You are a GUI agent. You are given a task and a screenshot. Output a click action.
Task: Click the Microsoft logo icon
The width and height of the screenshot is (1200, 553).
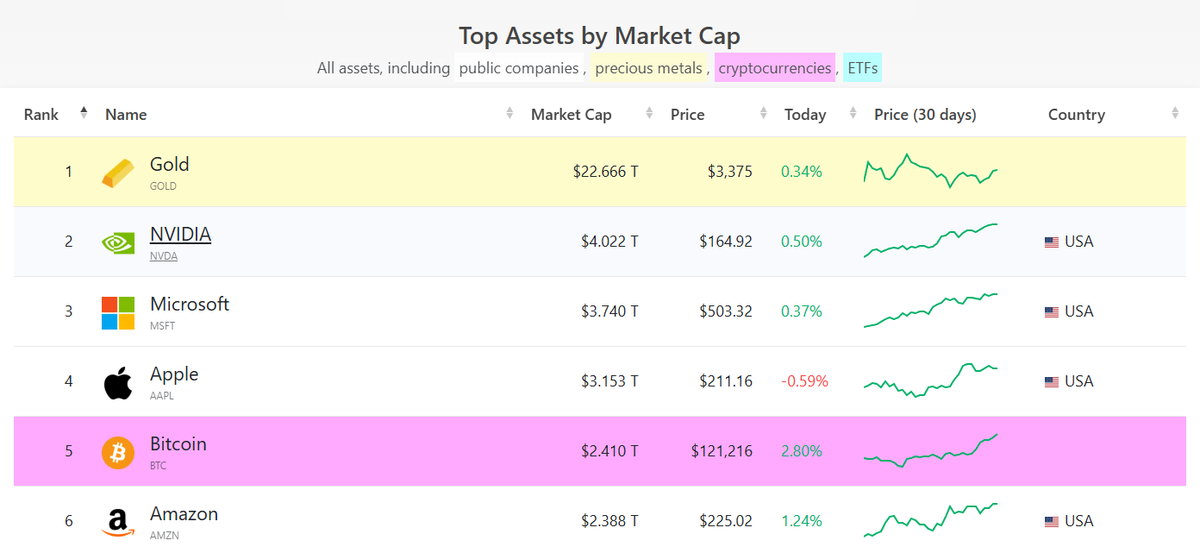tap(117, 312)
